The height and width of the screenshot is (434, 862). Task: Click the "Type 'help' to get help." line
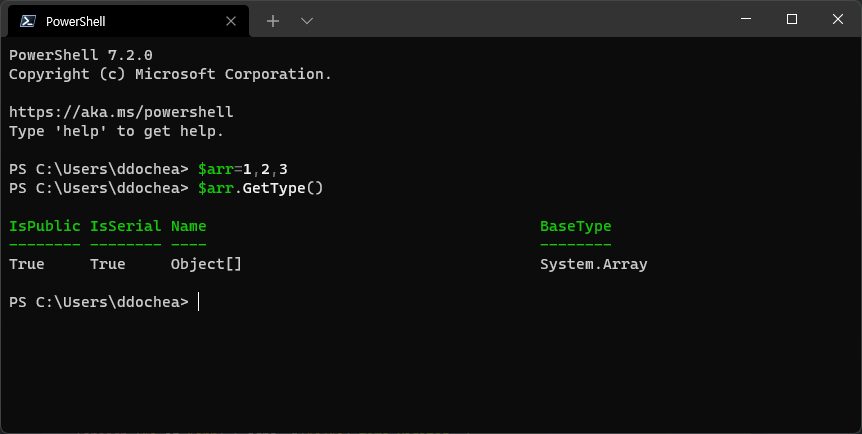pyautogui.click(x=117, y=131)
